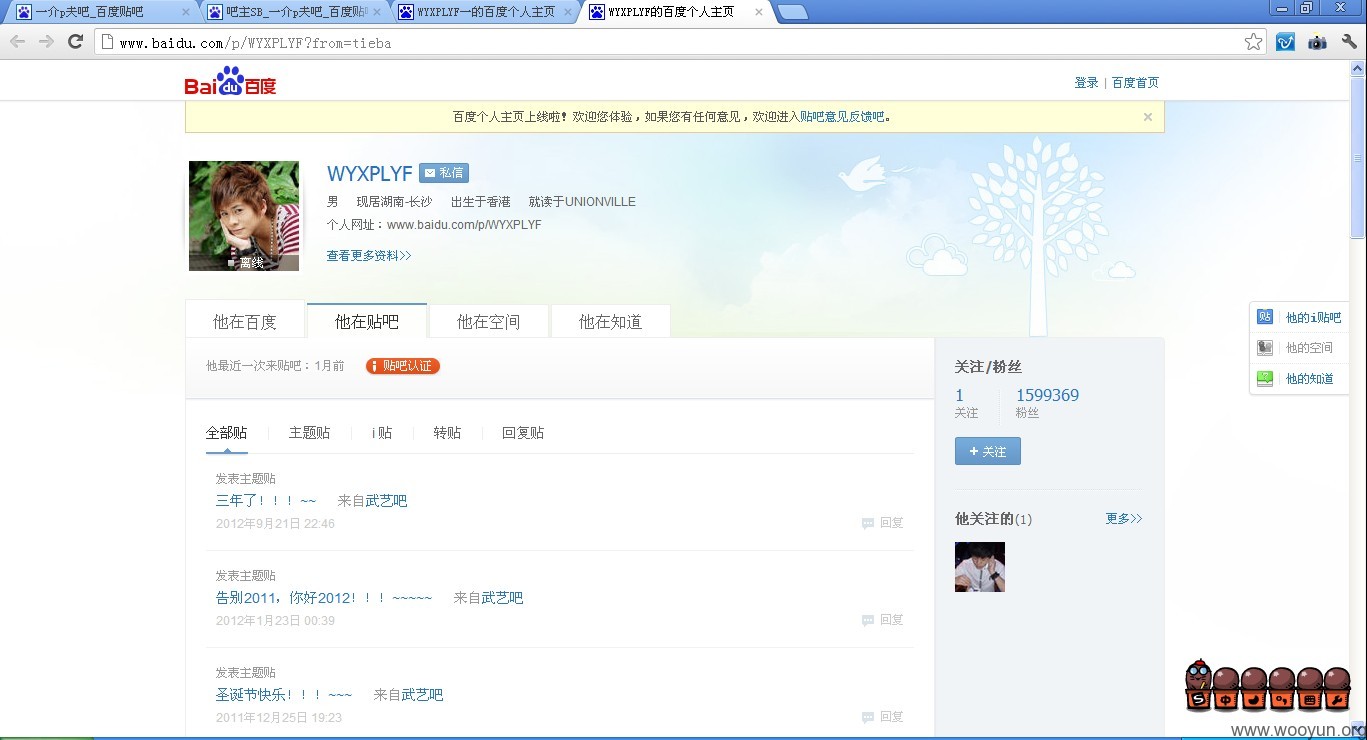Click 他的知道 text link
Image resolution: width=1367 pixels, height=740 pixels.
point(1310,379)
